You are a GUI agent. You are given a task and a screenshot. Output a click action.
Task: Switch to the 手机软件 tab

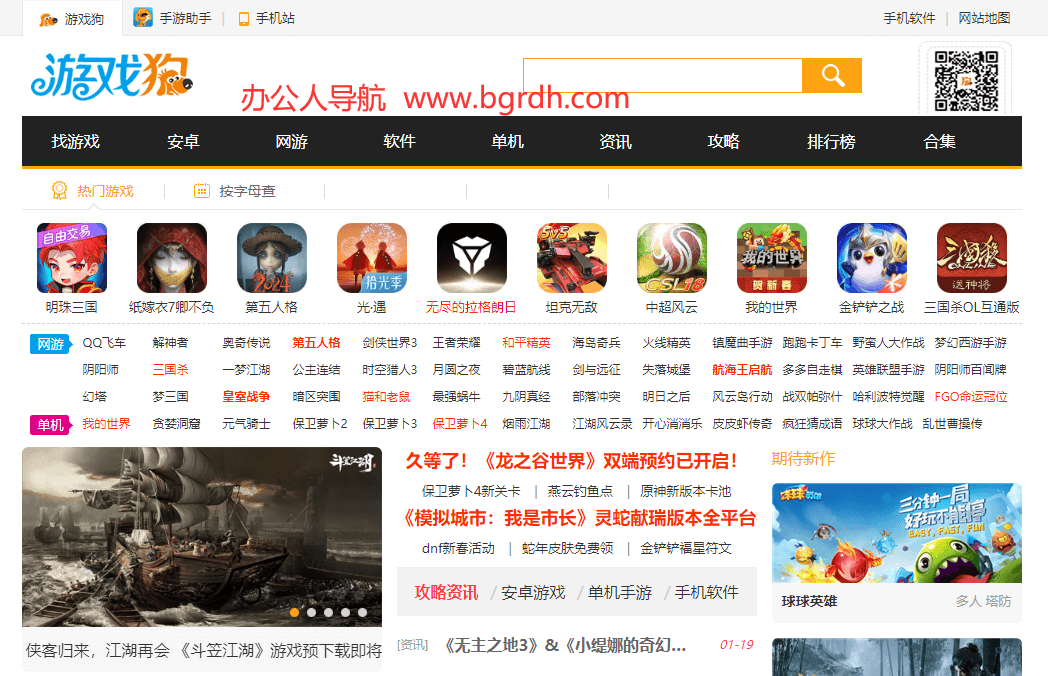[706, 592]
